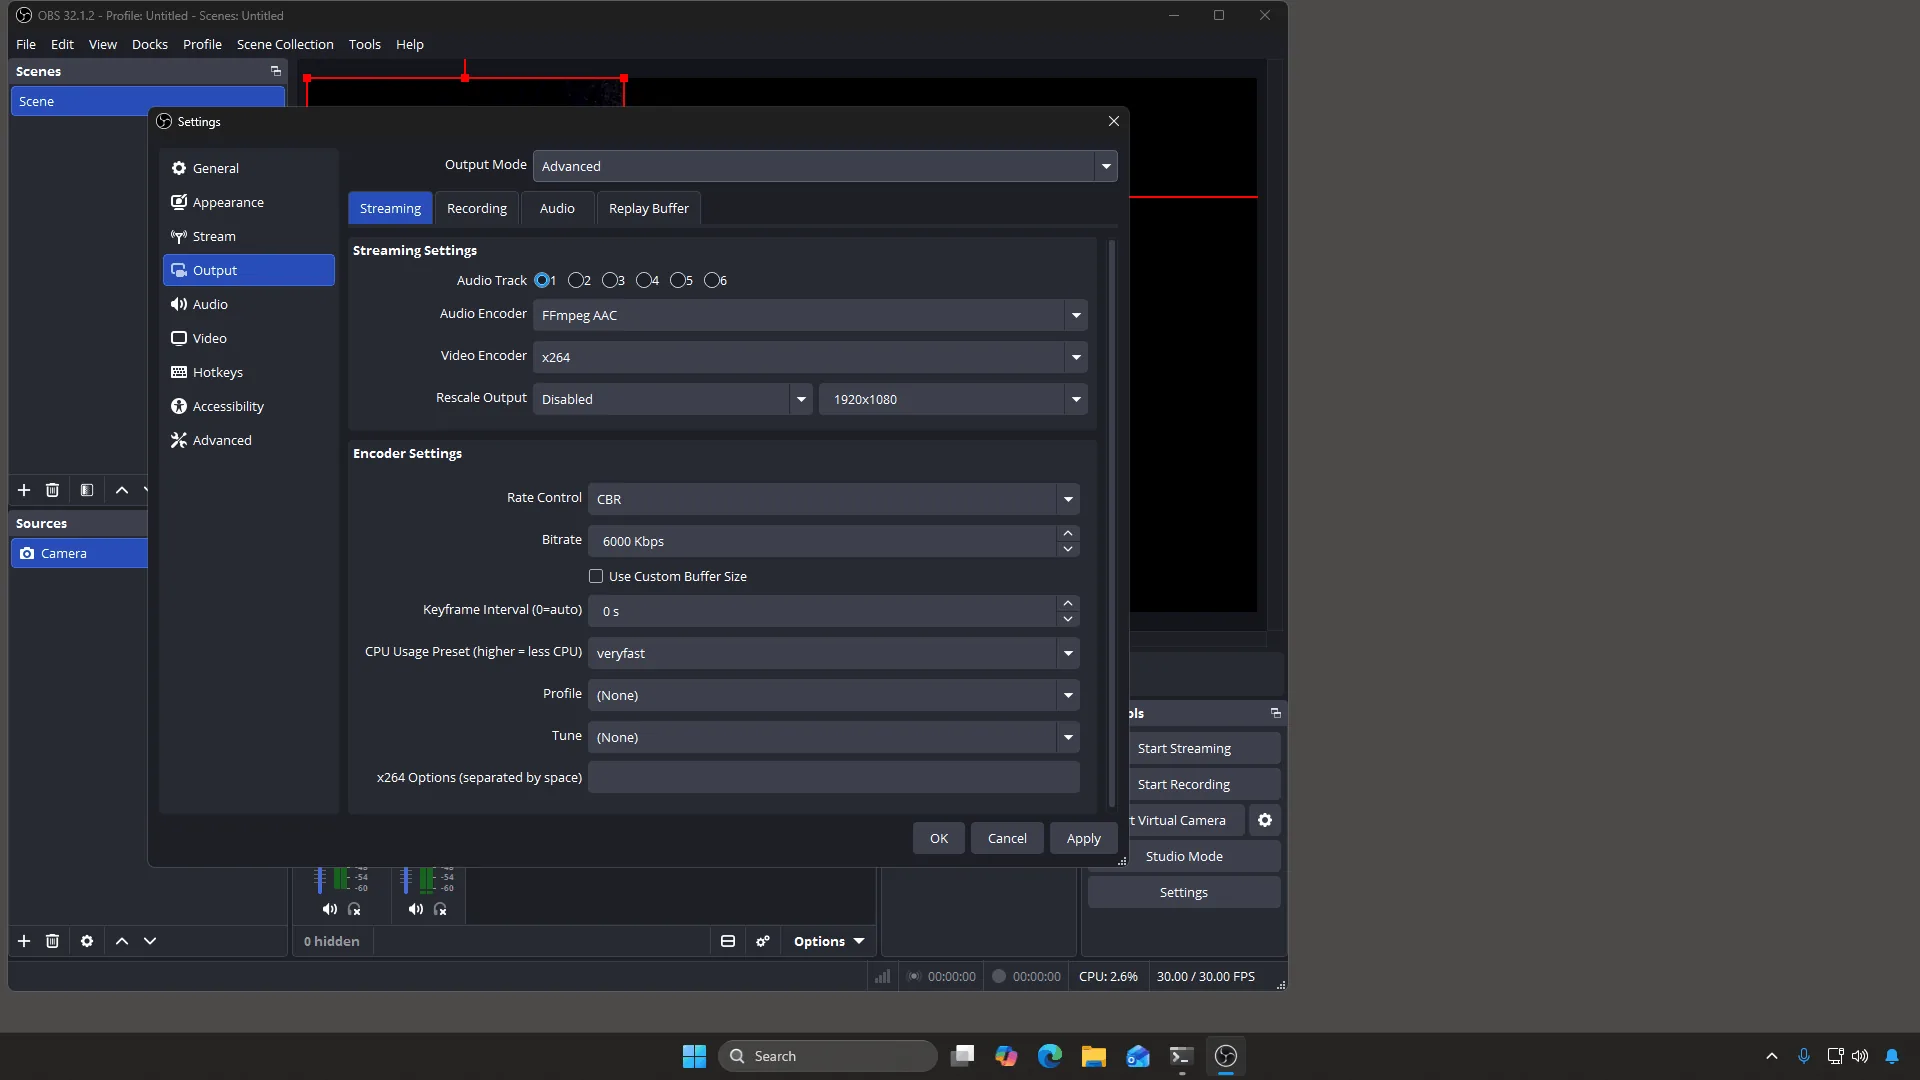Open the Scene Collection menu
Viewport: 1920px width, 1080px height.
point(285,44)
